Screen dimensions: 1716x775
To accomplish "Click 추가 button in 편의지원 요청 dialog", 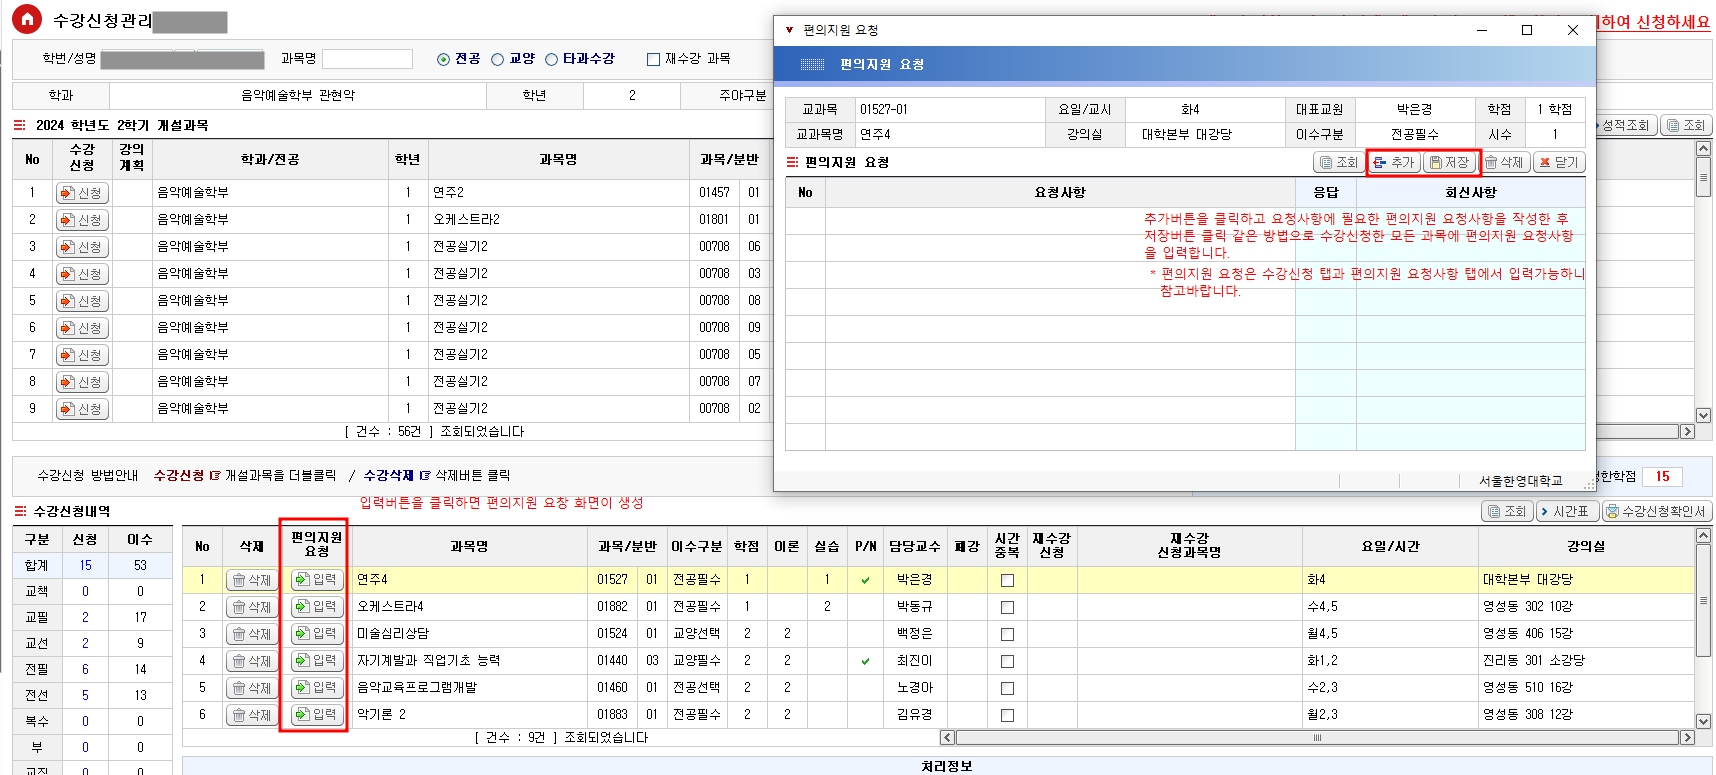I will pos(1394,162).
